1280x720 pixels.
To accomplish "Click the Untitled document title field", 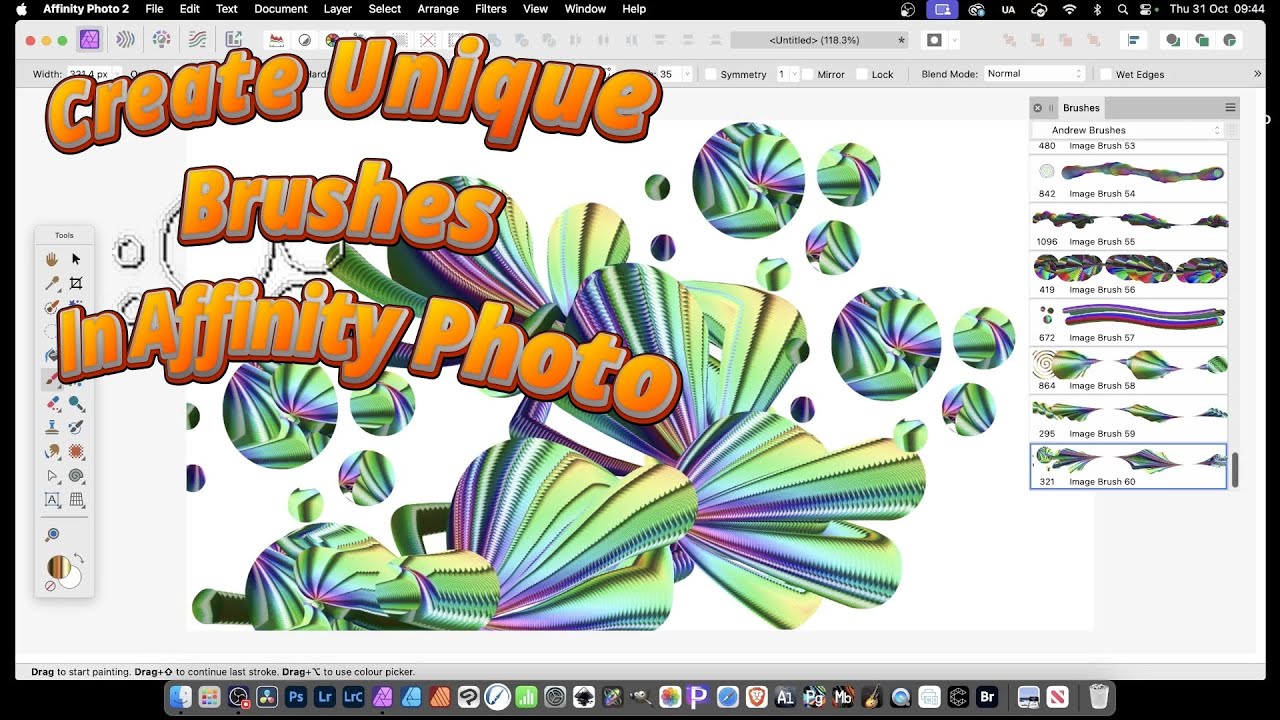I will (x=819, y=40).
